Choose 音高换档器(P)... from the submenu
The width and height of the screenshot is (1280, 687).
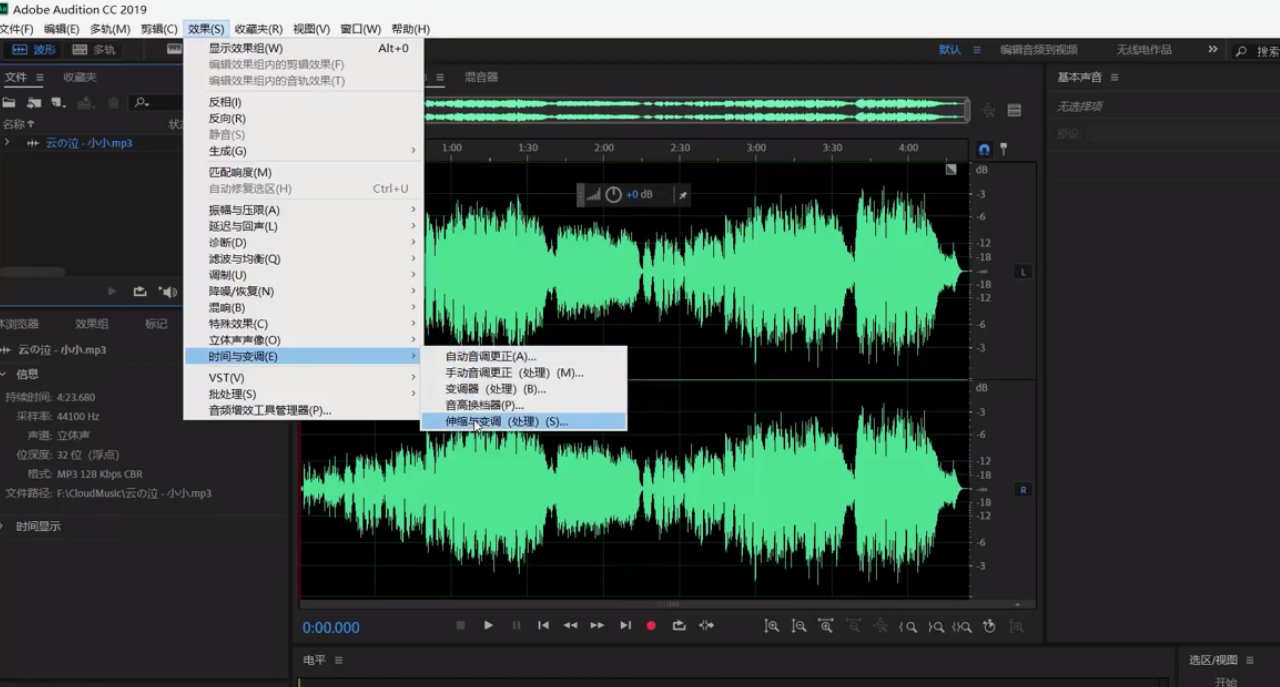click(x=524, y=405)
